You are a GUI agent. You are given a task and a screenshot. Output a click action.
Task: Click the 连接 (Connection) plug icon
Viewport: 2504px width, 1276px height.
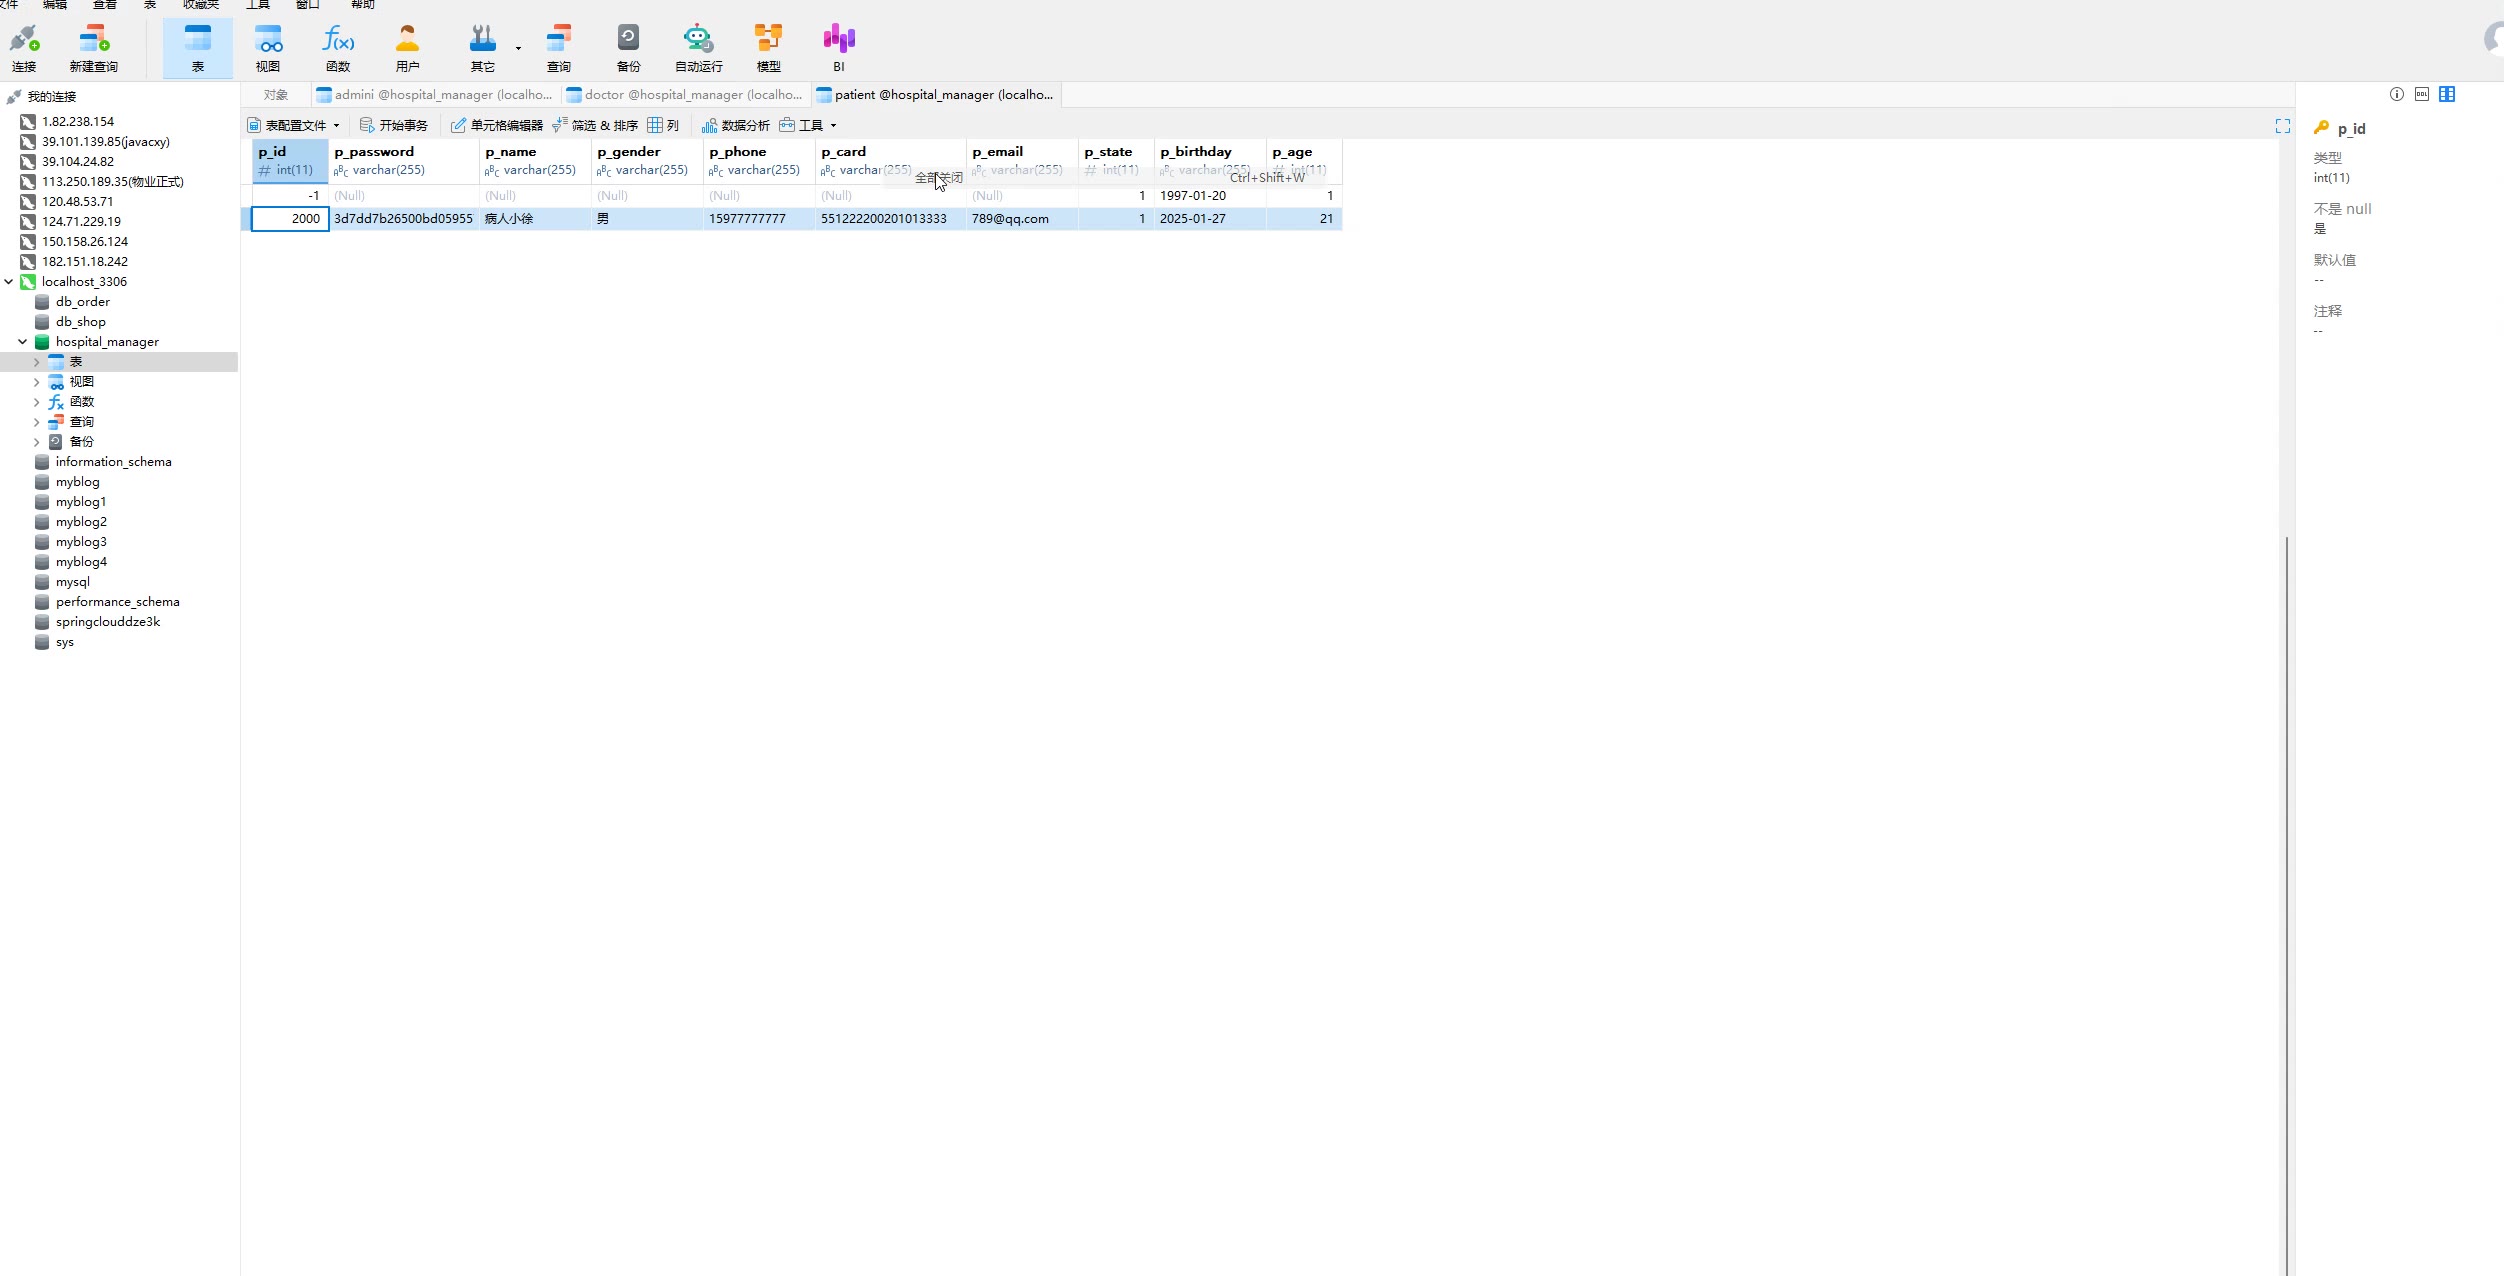[x=24, y=47]
